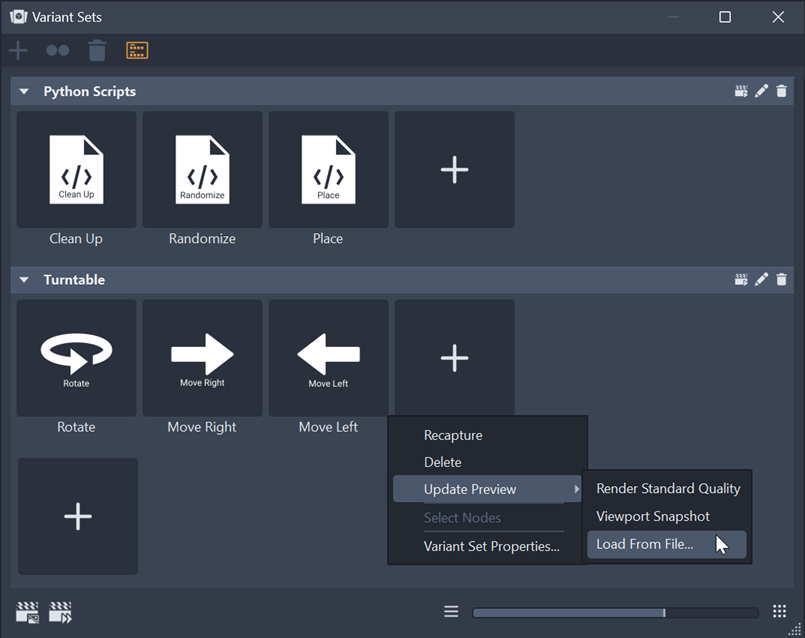Toggle the orange group view toolbar icon
This screenshot has height=638, width=805.
pos(137,50)
